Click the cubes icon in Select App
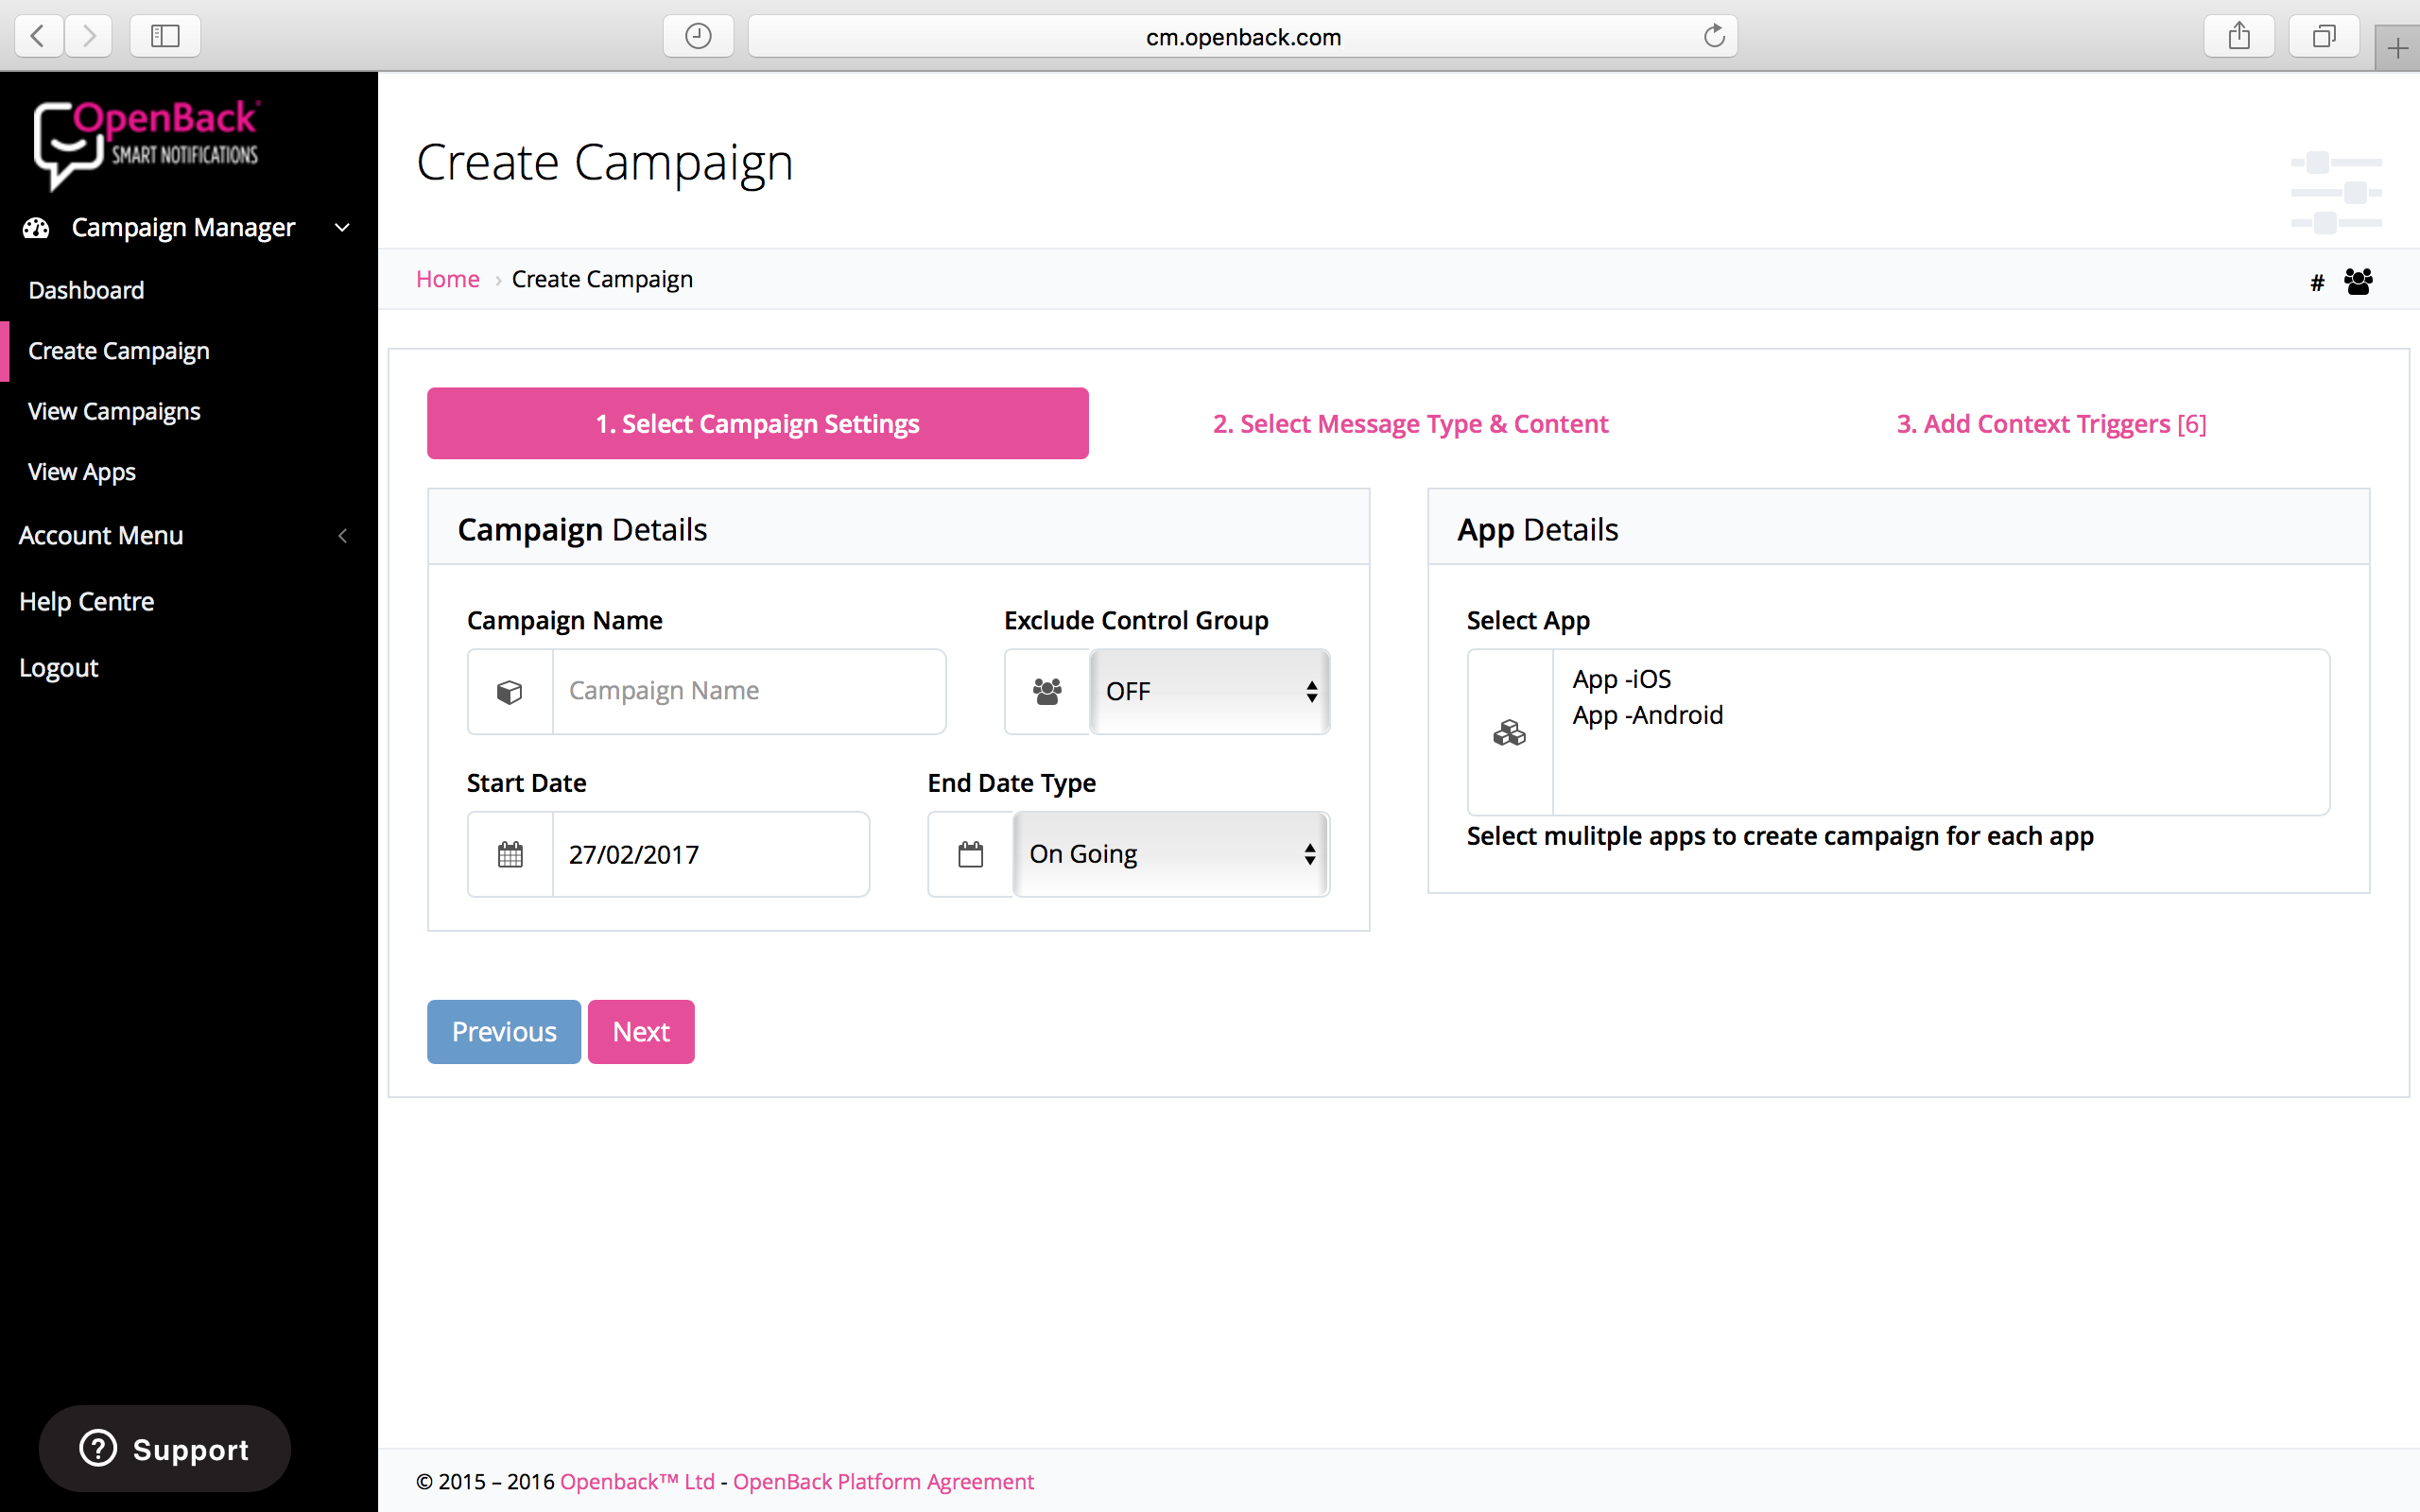The image size is (2420, 1512). click(1509, 733)
